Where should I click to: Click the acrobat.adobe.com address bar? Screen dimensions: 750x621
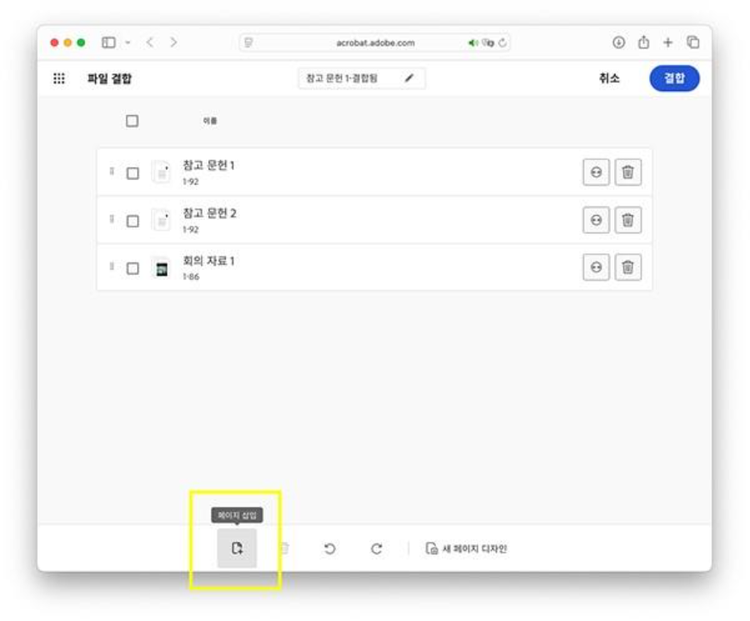(375, 43)
